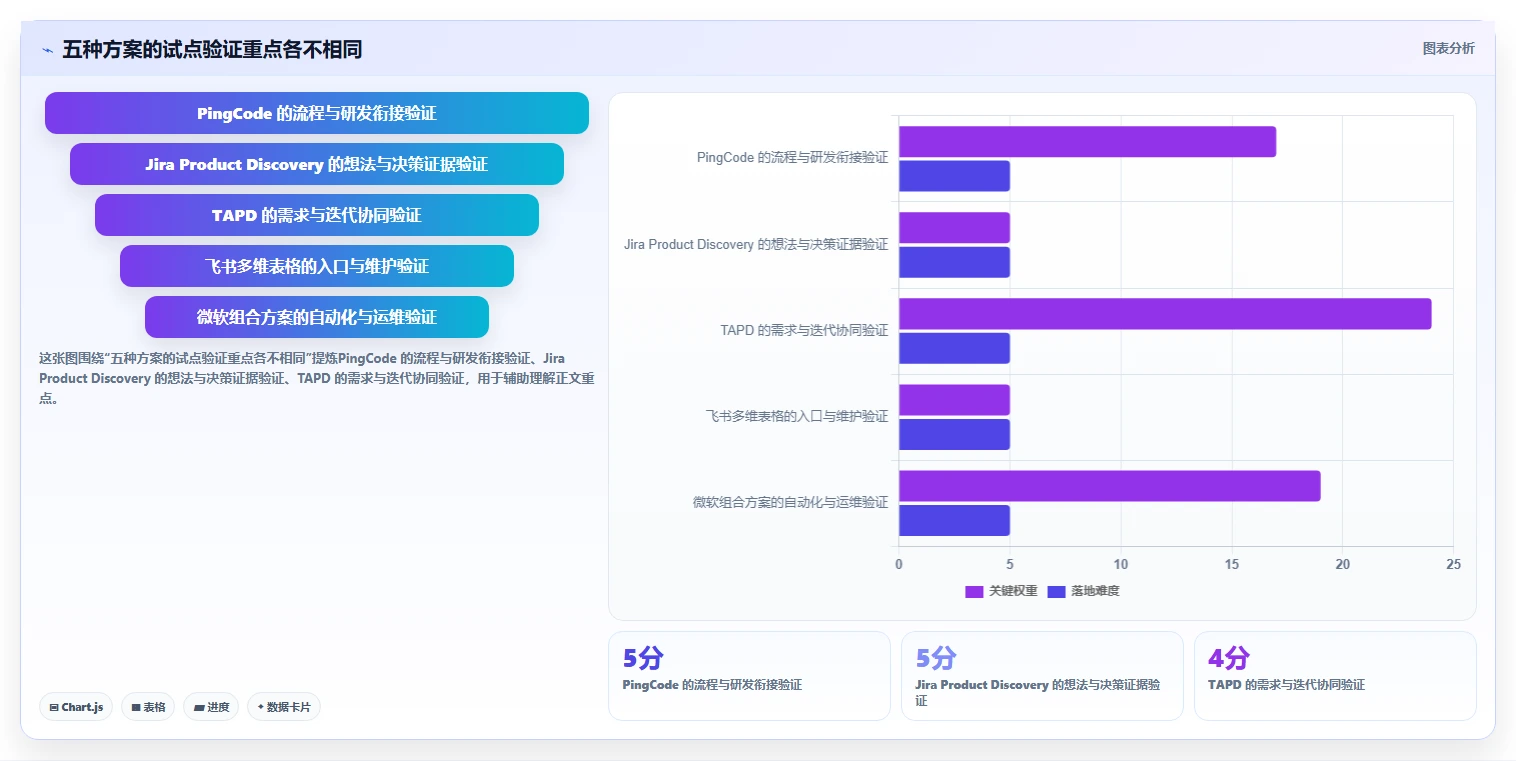1516x761 pixels.
Task: Click the TAPD y-axis label in chart
Action: (x=804, y=330)
